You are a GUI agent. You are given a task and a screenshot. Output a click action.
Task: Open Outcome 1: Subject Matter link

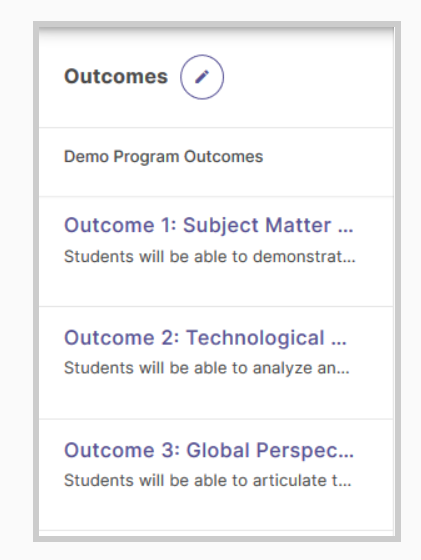[x=209, y=225]
